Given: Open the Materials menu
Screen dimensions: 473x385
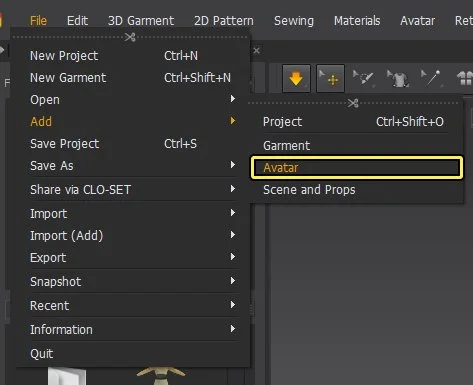Looking at the screenshot, I should click(x=357, y=21).
